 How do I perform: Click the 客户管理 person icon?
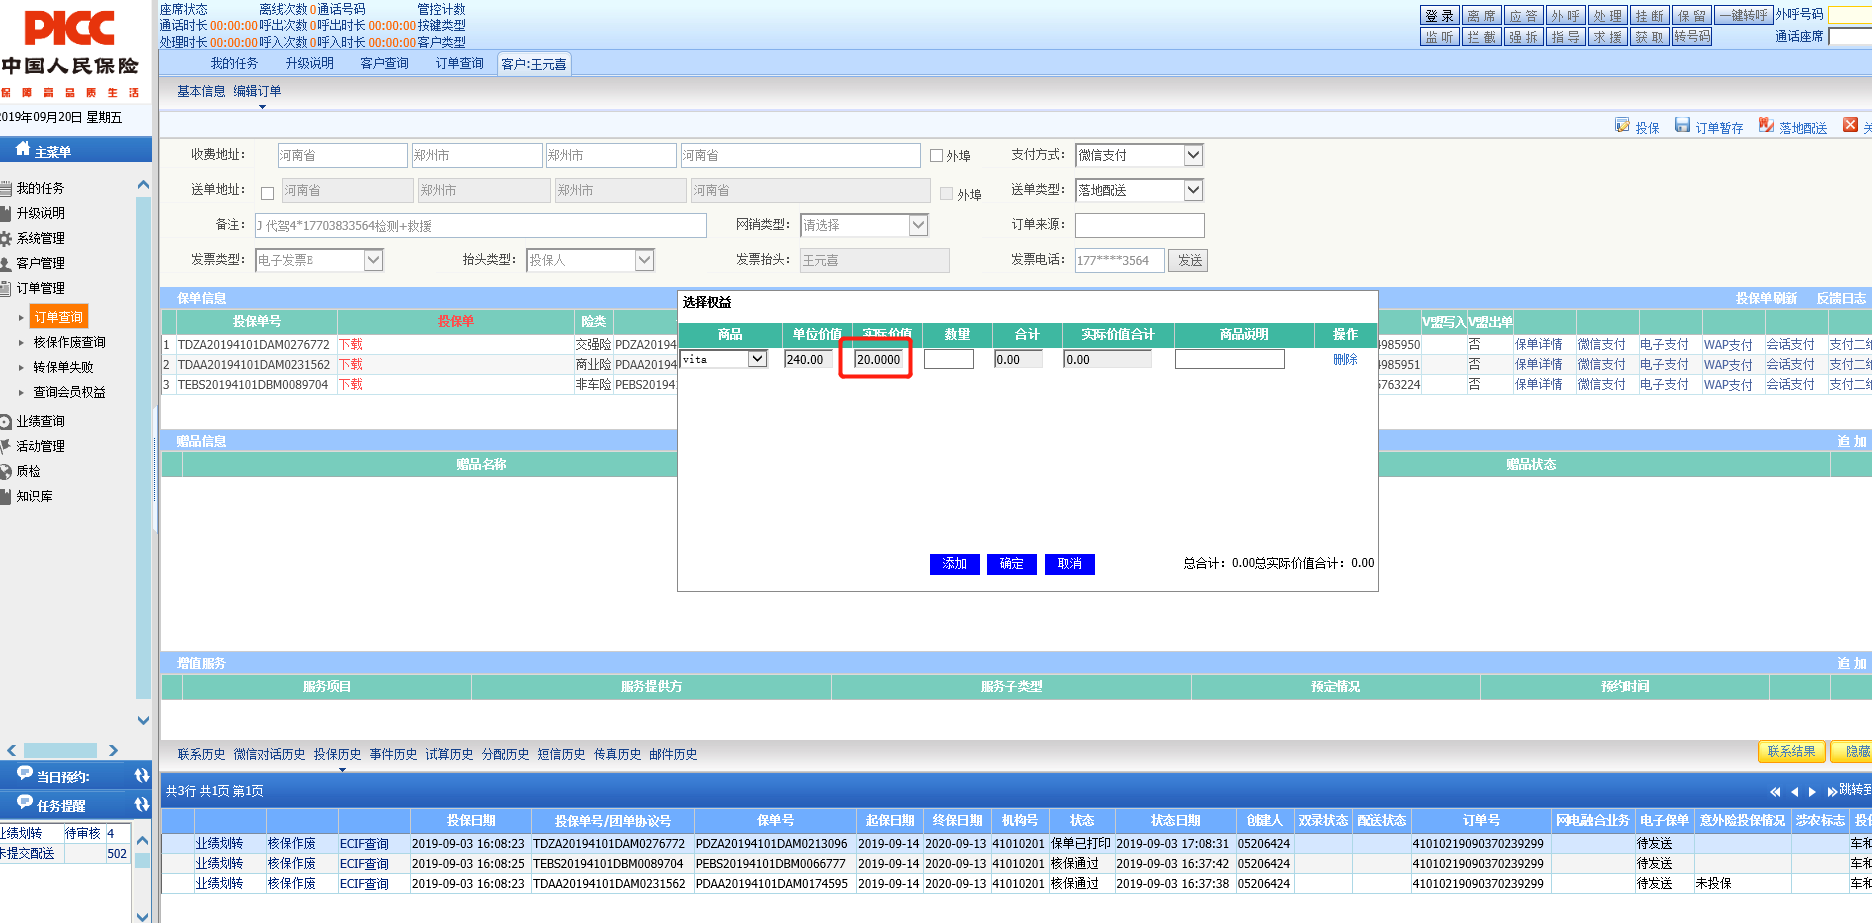[x=5, y=264]
